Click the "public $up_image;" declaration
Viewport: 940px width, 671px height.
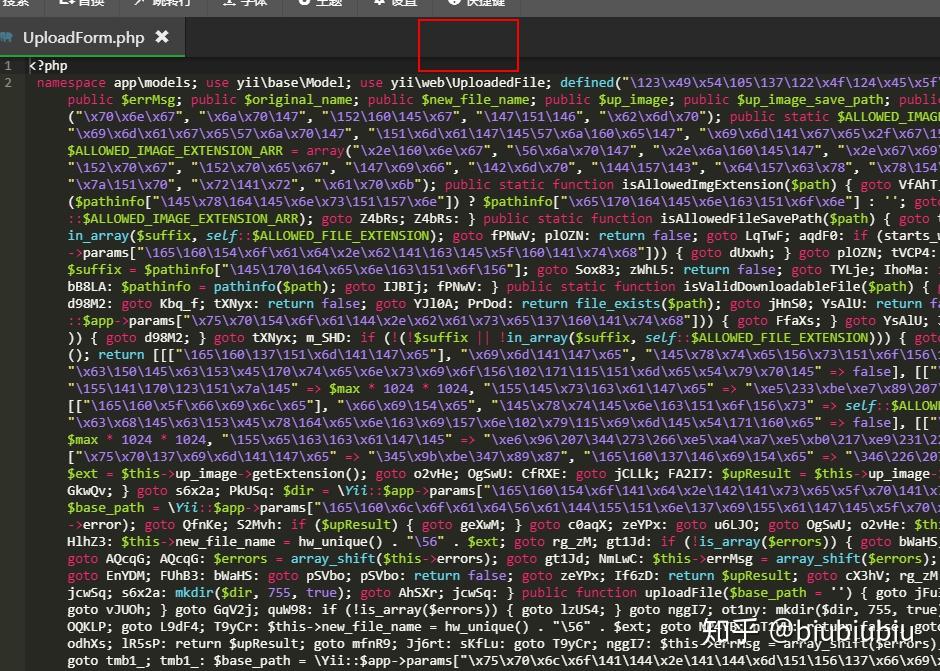point(610,100)
